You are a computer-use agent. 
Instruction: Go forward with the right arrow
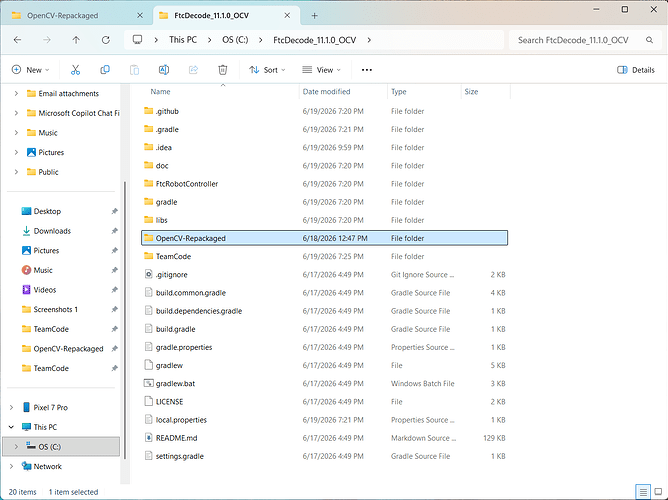47,40
